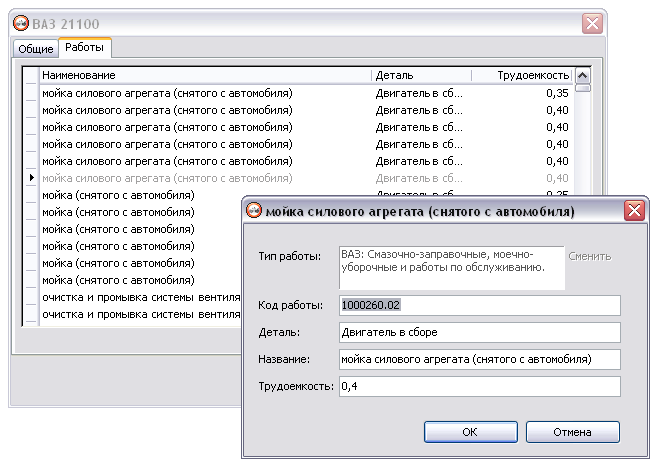The width and height of the screenshot is (668, 471).
Task: Click the Деталь field containing Двигатель в сборе
Action: [x=480, y=332]
